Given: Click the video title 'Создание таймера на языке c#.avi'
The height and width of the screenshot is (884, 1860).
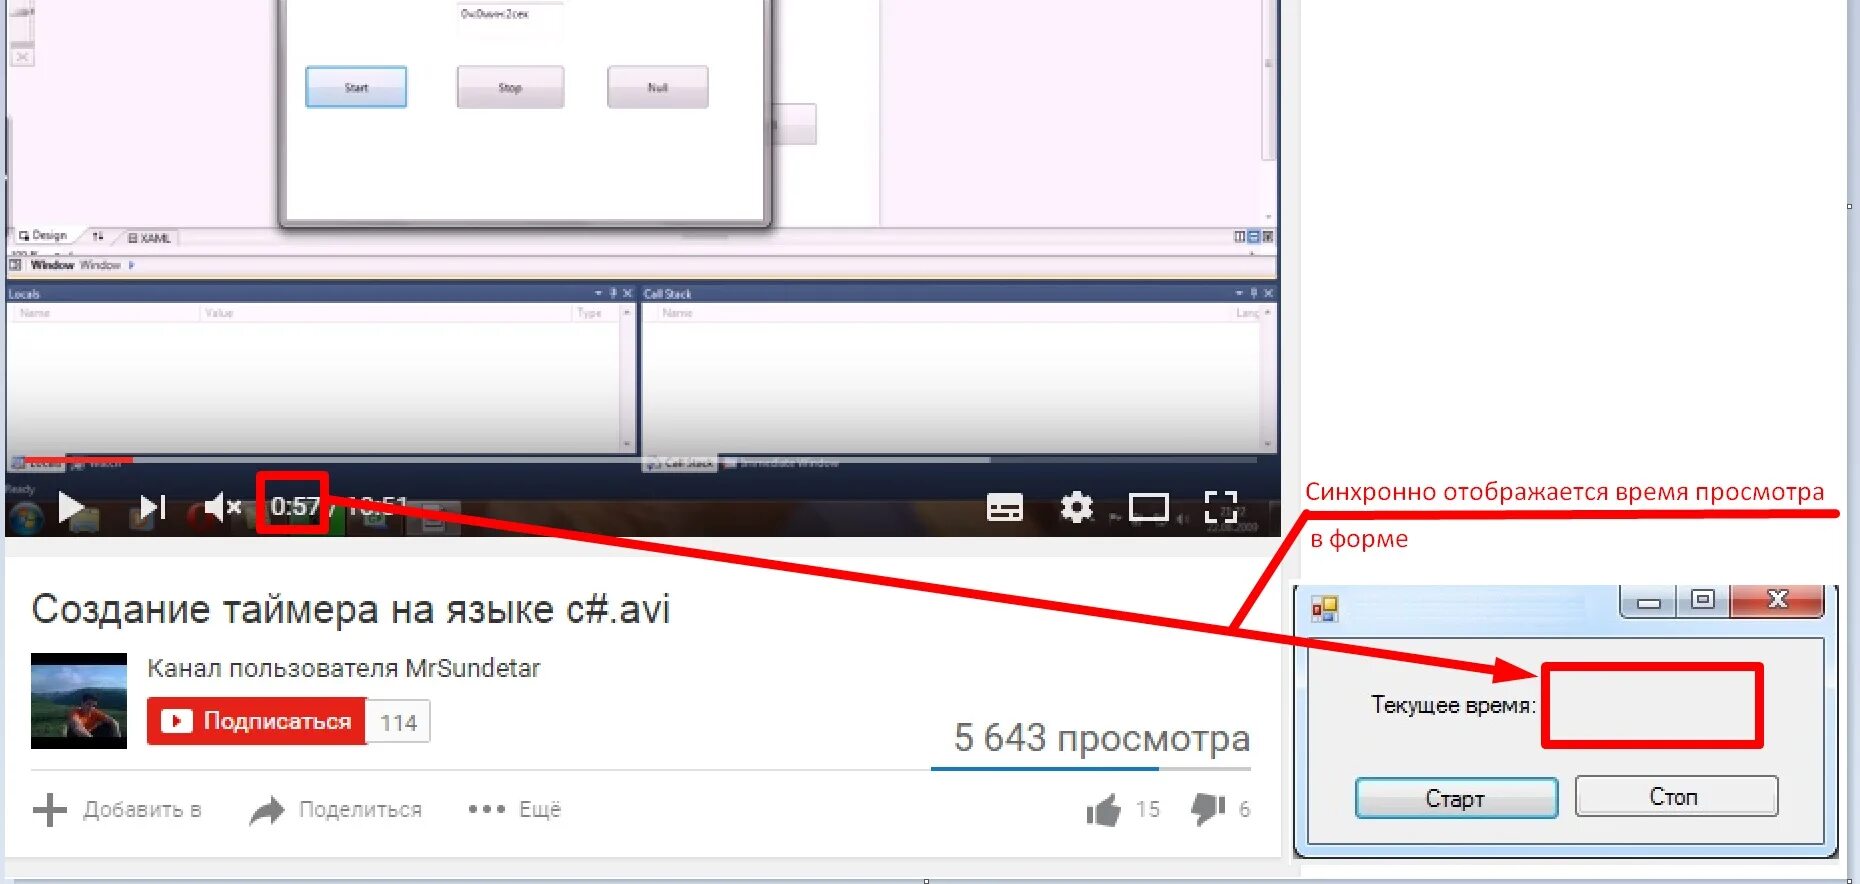Looking at the screenshot, I should coord(351,609).
